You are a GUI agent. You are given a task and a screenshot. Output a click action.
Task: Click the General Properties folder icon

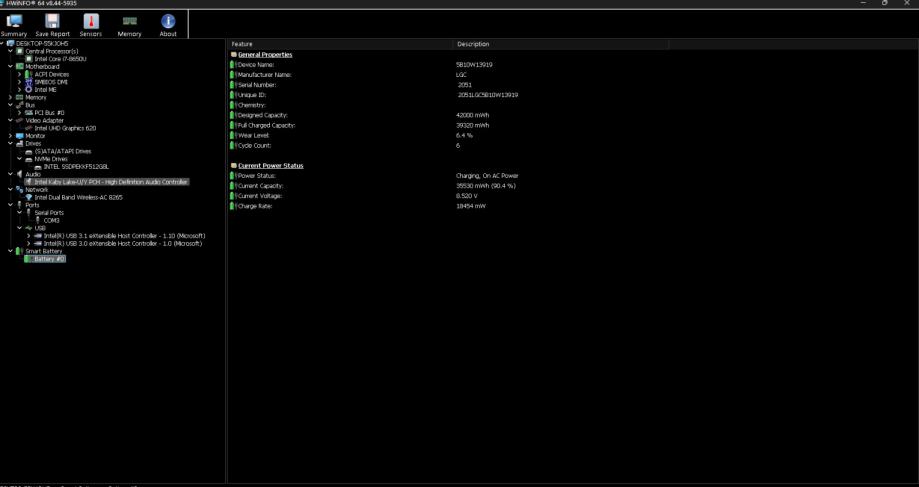234,55
